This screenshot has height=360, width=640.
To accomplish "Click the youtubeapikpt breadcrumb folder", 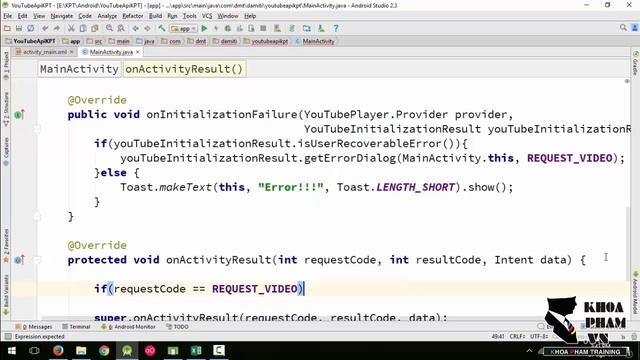I will (266, 41).
